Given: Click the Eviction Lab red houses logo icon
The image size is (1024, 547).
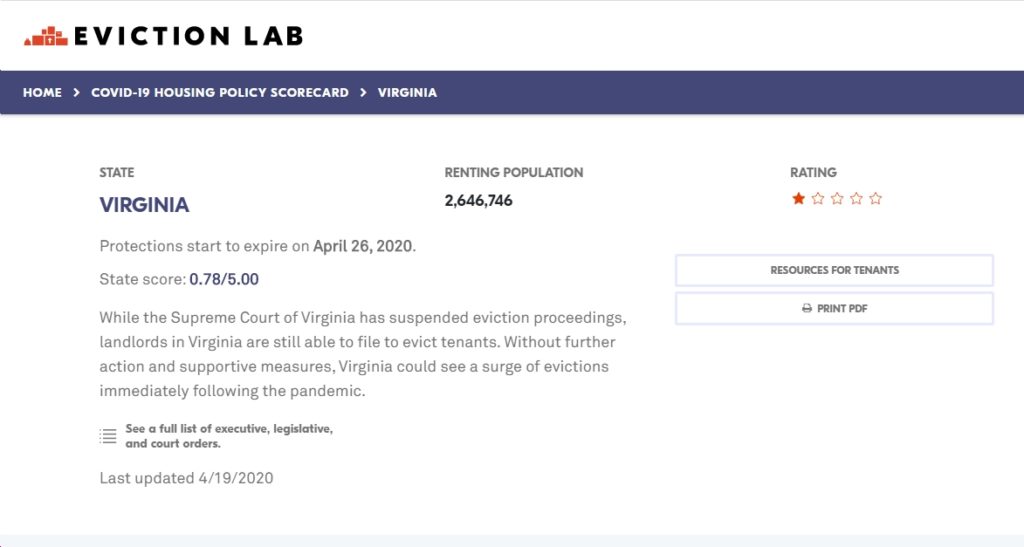Looking at the screenshot, I should tap(46, 36).
